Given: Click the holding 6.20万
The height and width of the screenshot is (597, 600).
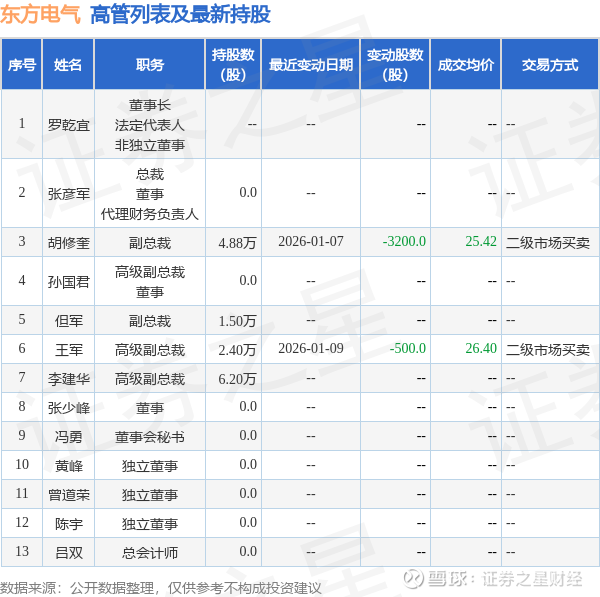Looking at the screenshot, I should pyautogui.click(x=237, y=379).
